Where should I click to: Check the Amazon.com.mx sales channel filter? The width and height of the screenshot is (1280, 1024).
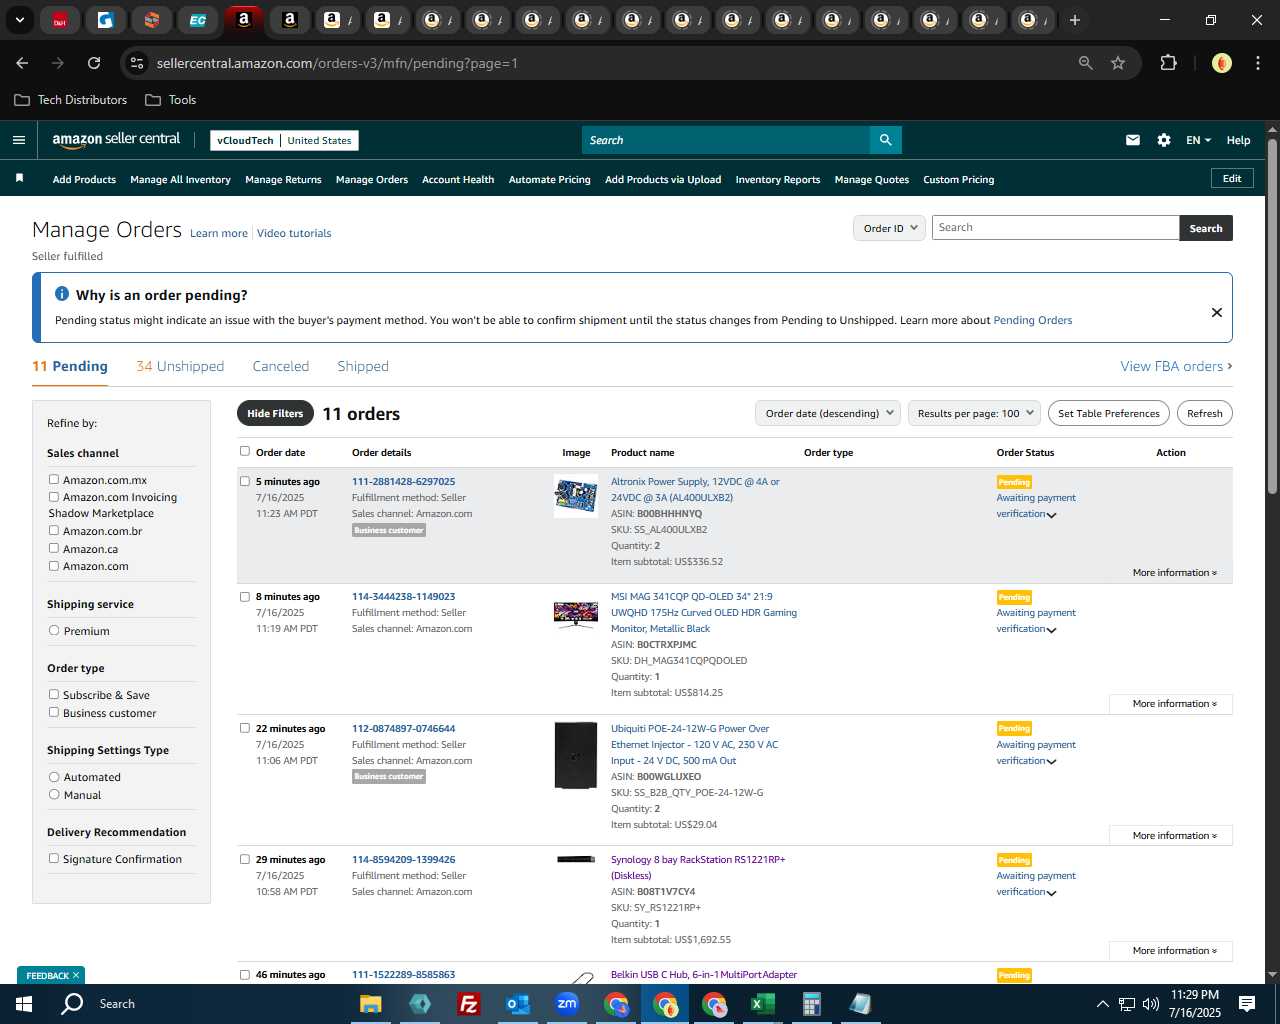[x=54, y=480]
